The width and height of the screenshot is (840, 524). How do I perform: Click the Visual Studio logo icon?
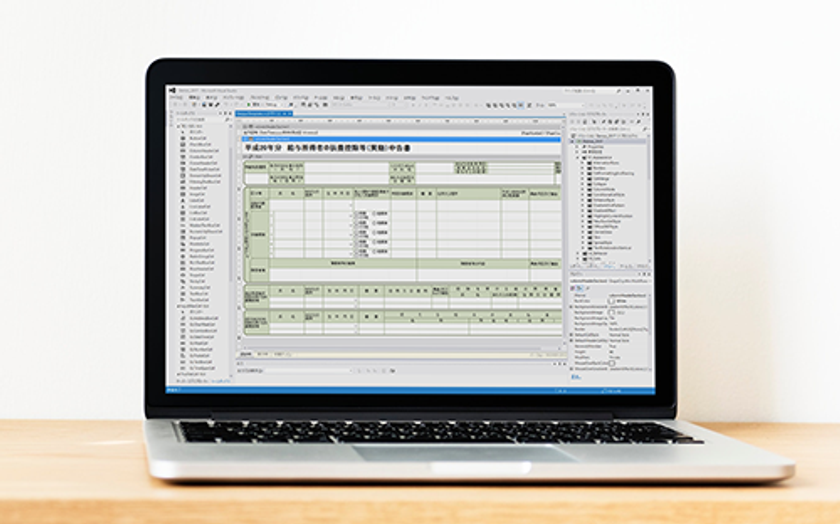[172, 91]
